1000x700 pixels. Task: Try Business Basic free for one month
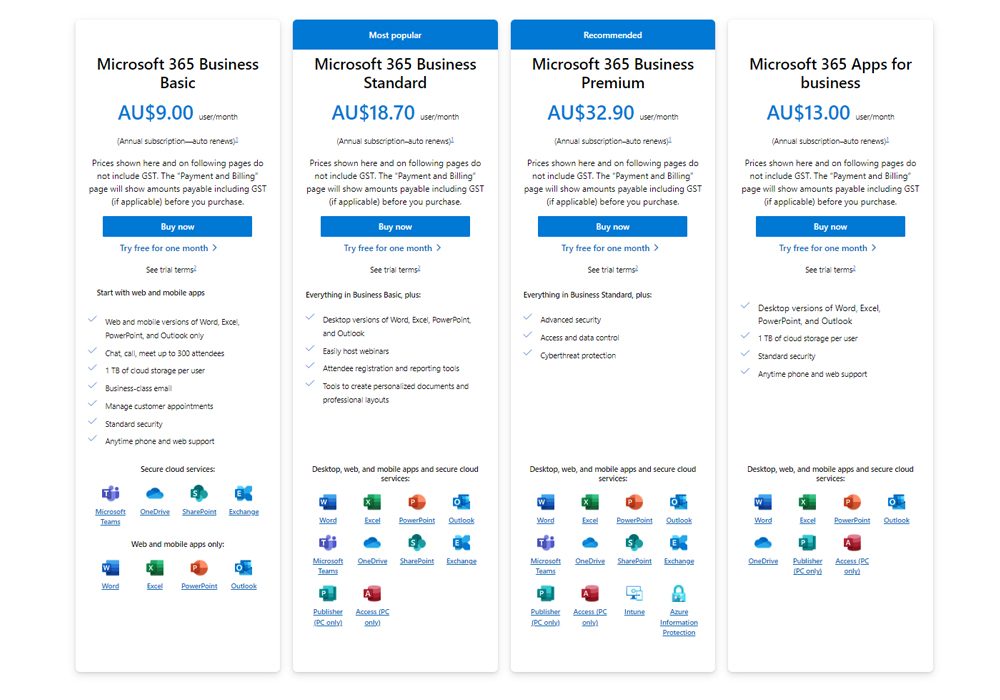coord(168,248)
